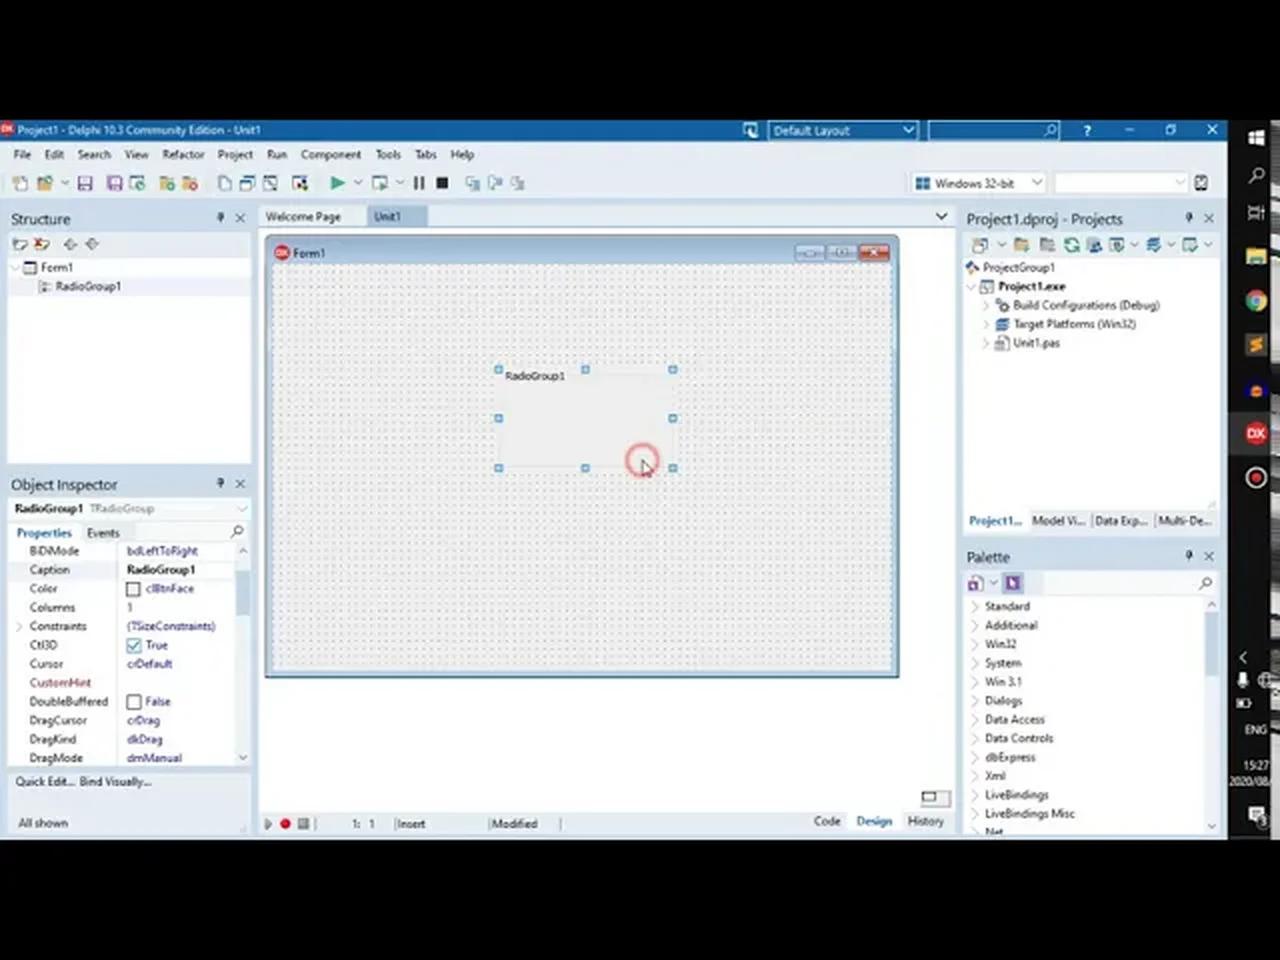Viewport: 1280px width, 960px height.
Task: Open the Default Layout dropdown
Action: click(908, 130)
